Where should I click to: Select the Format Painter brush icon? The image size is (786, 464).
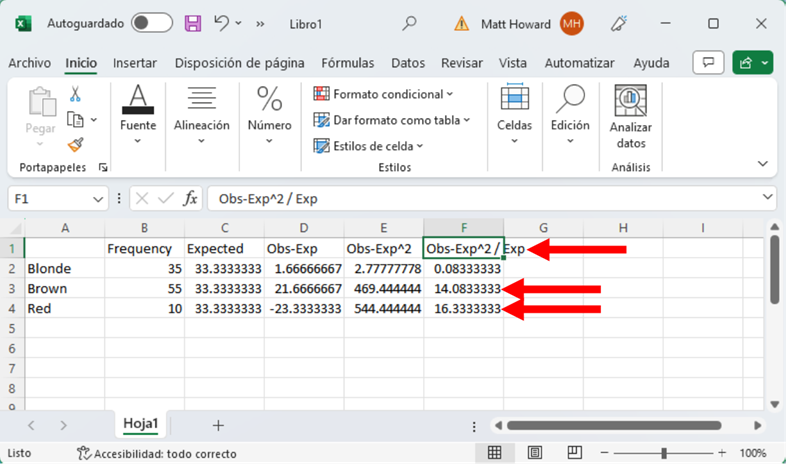click(x=75, y=145)
